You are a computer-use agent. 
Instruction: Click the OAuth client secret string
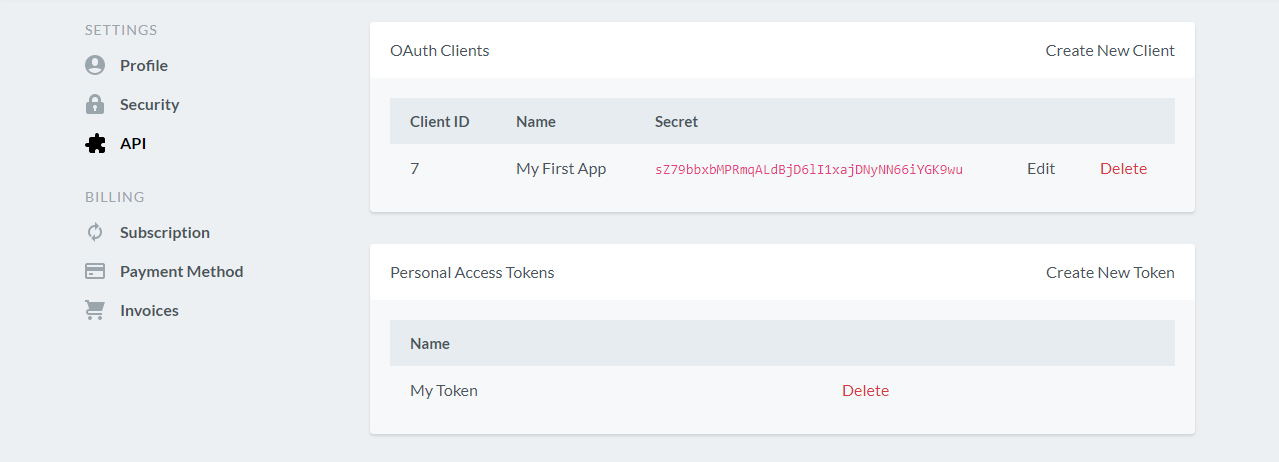(x=808, y=170)
